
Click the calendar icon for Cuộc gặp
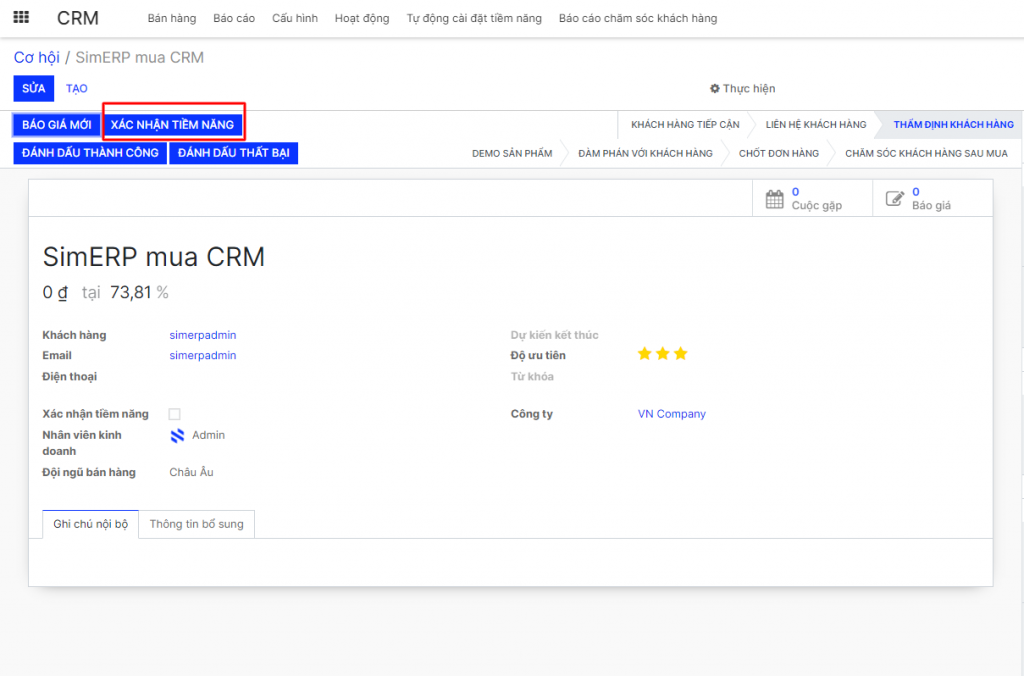coord(775,199)
